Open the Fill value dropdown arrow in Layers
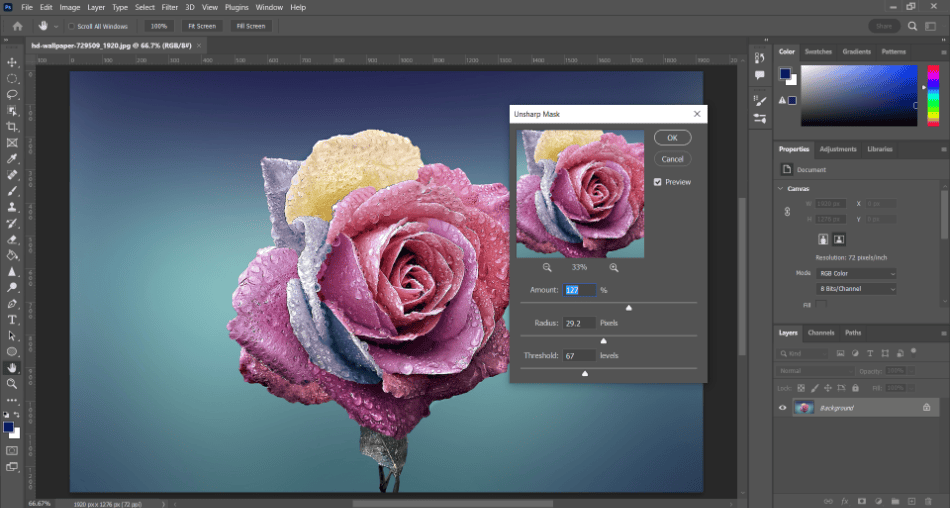950x508 pixels. click(x=912, y=388)
